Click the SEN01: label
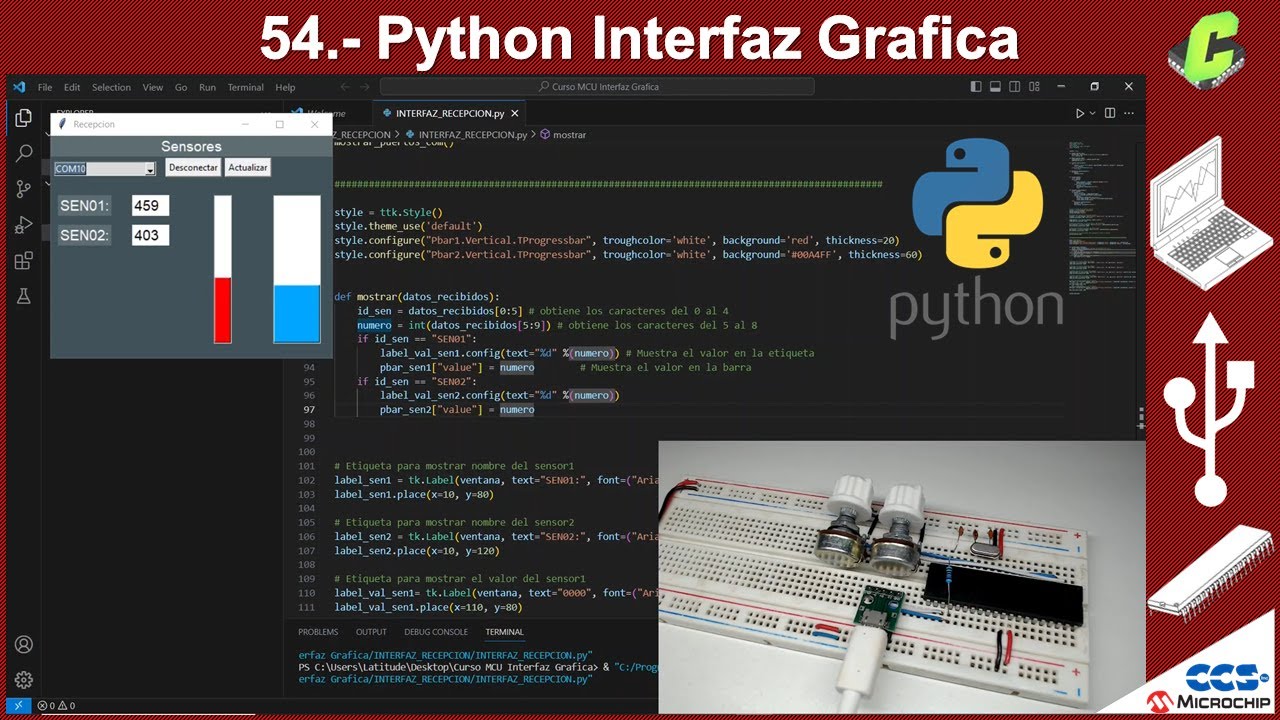 point(84,206)
